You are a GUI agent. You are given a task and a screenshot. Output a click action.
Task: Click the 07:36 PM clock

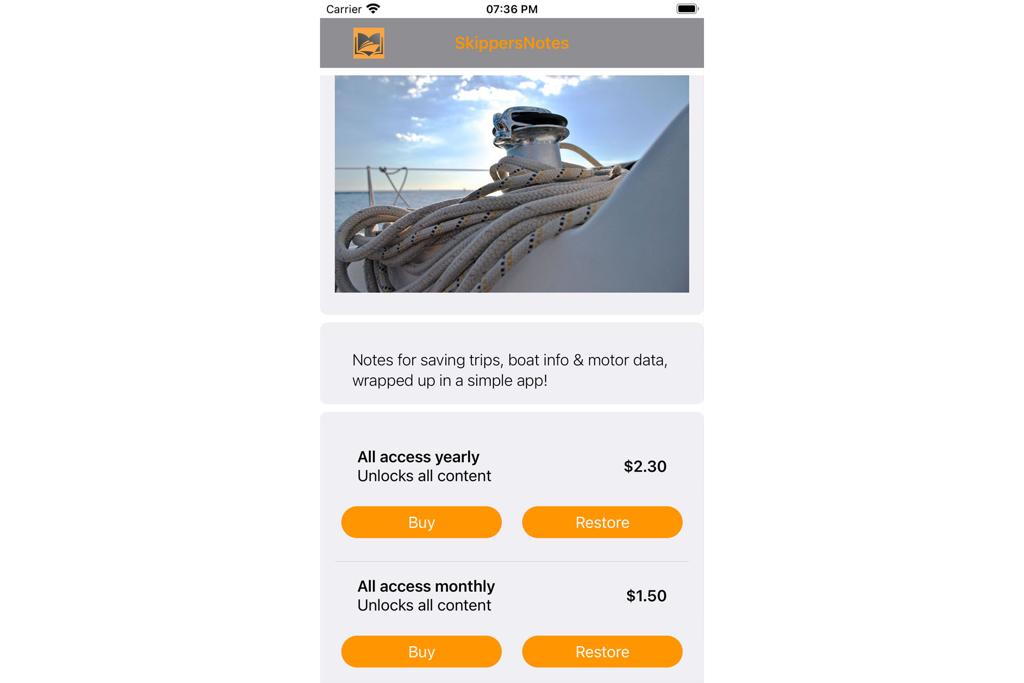coord(512,9)
